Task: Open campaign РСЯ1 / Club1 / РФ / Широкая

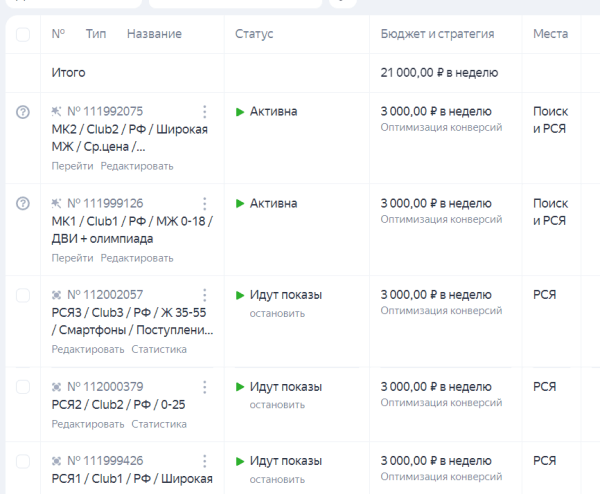Action: [x=132, y=479]
